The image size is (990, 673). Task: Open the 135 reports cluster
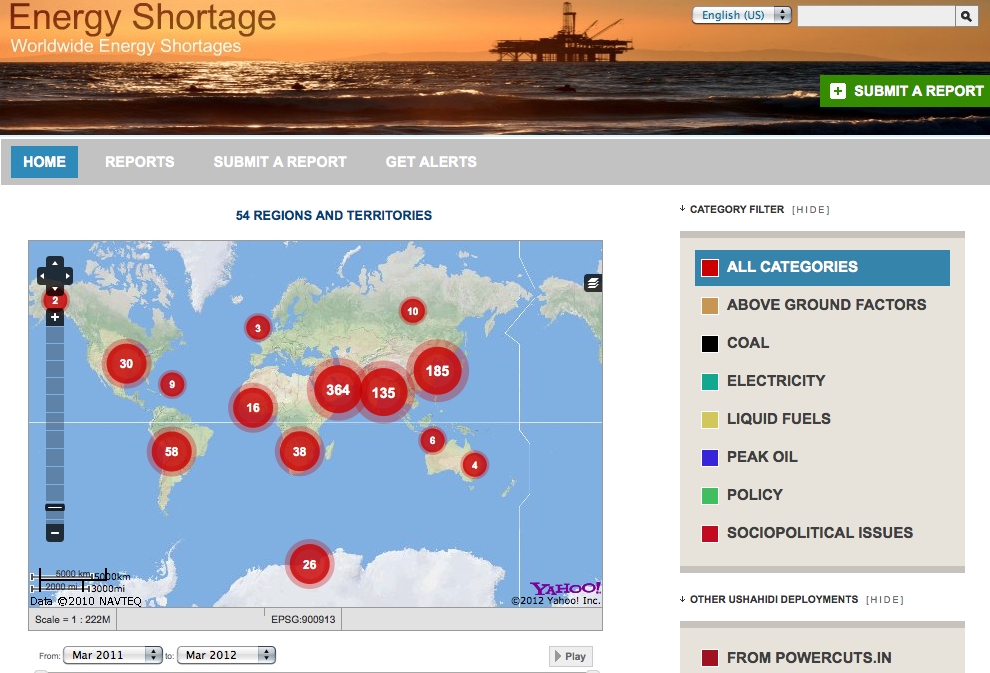click(x=383, y=393)
